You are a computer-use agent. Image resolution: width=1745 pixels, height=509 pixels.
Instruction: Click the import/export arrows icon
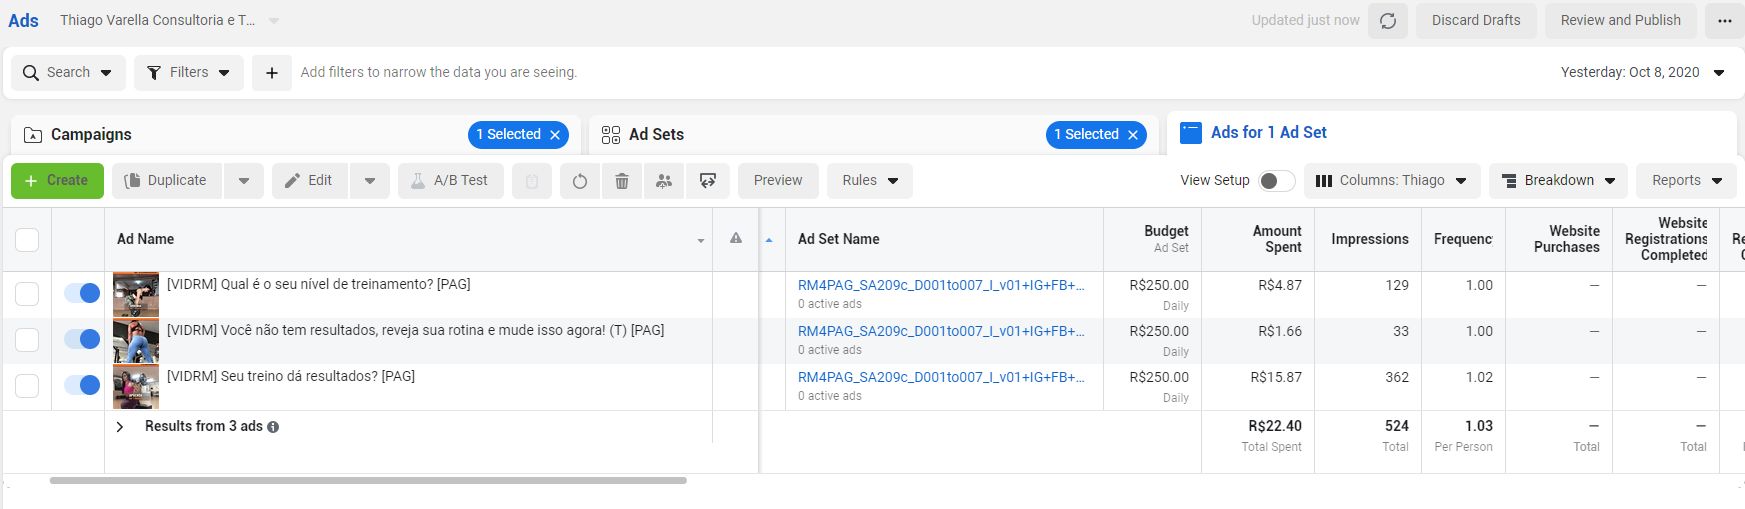coord(708,181)
